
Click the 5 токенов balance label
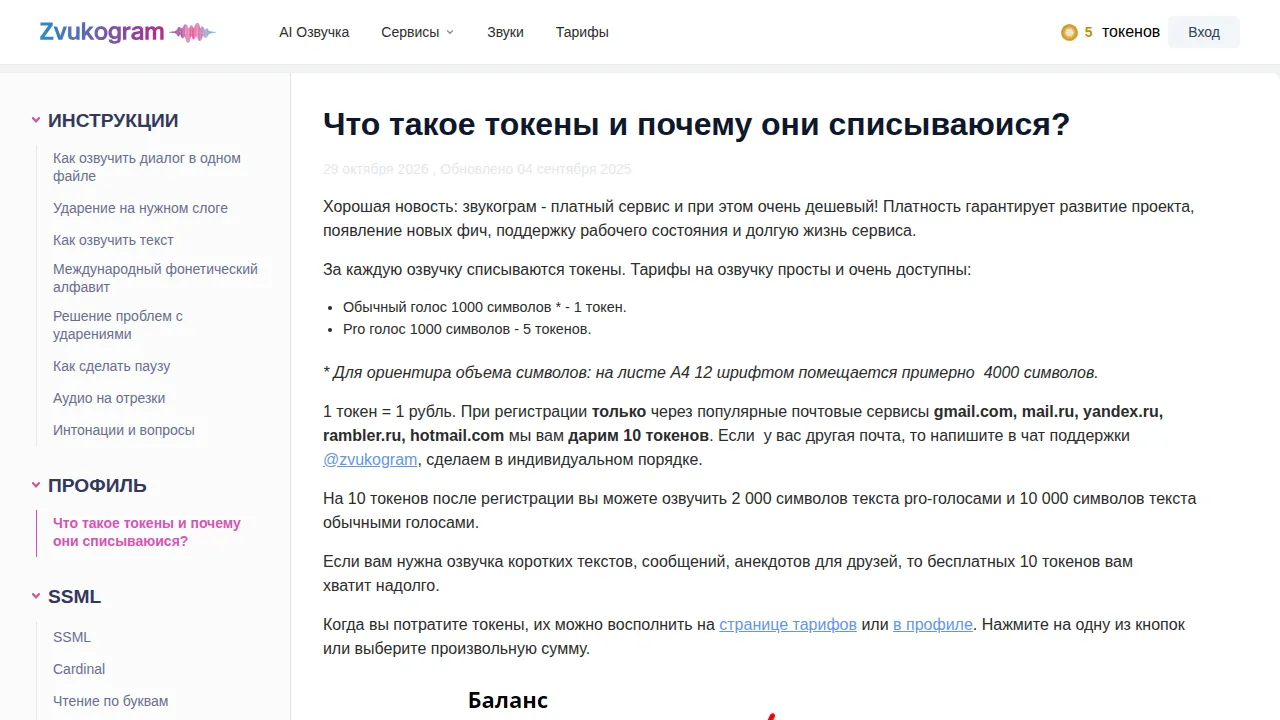pyautogui.click(x=1122, y=32)
